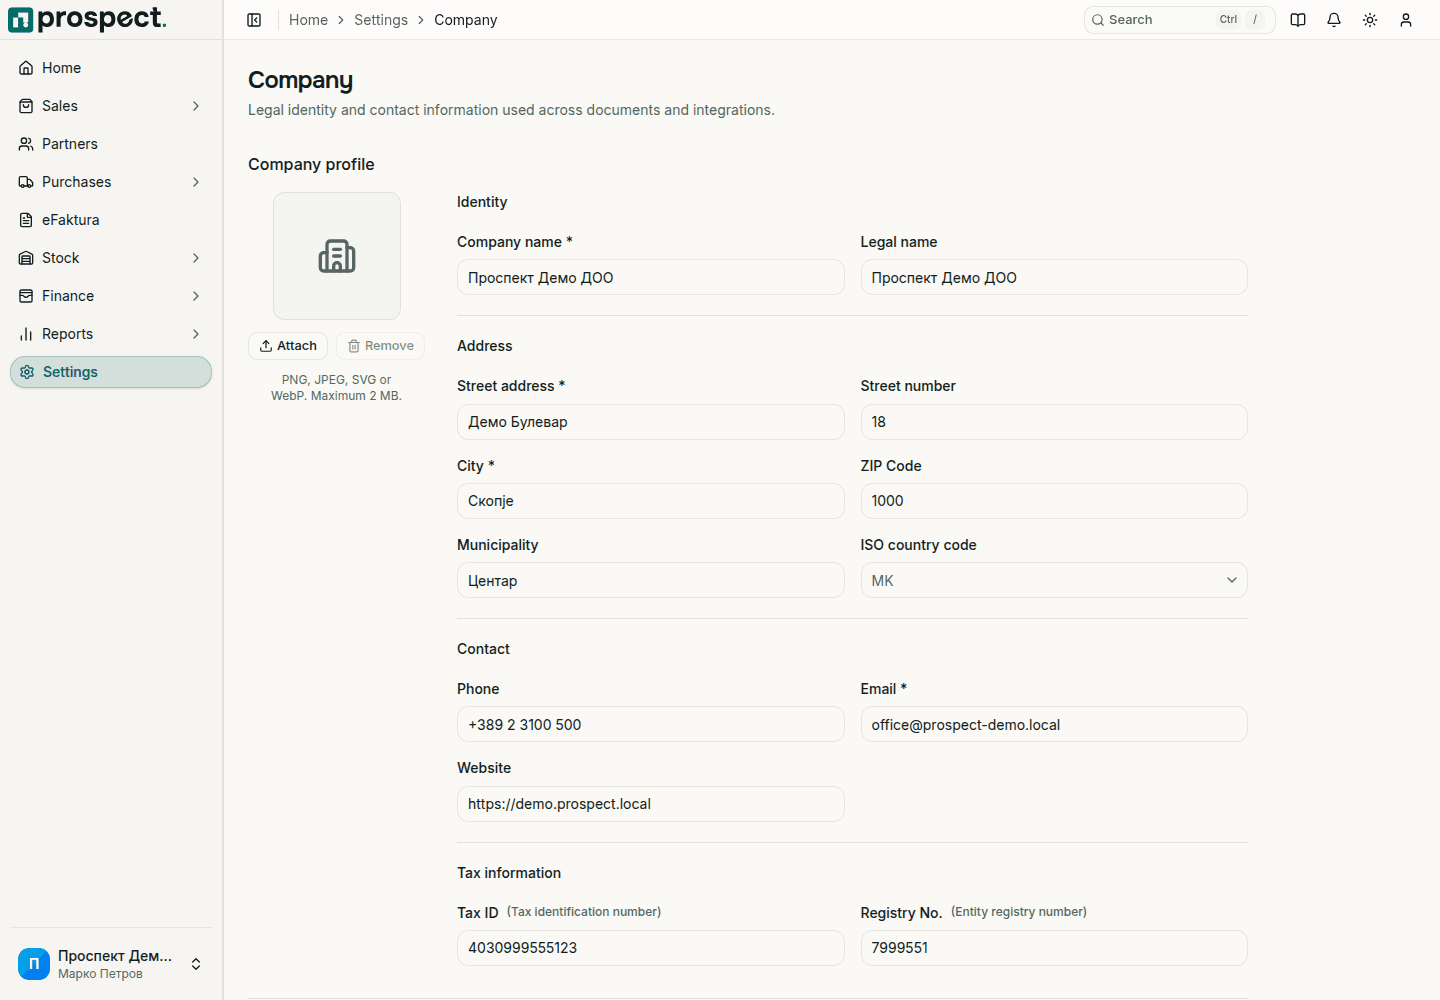The height and width of the screenshot is (1000, 1440).
Task: Open Partners in the sidebar
Action: (x=111, y=144)
